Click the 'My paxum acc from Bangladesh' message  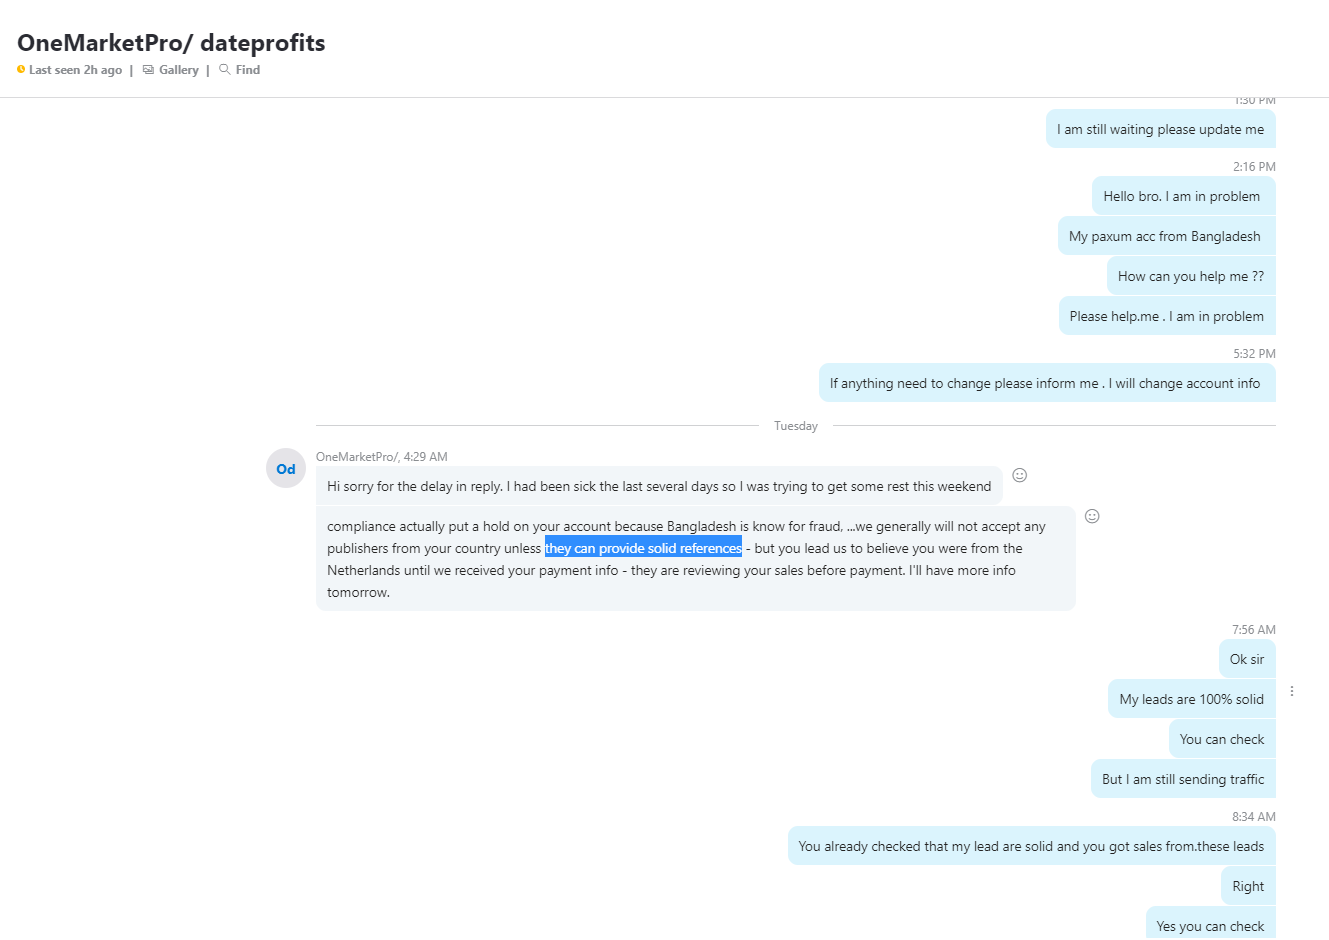click(x=1166, y=236)
